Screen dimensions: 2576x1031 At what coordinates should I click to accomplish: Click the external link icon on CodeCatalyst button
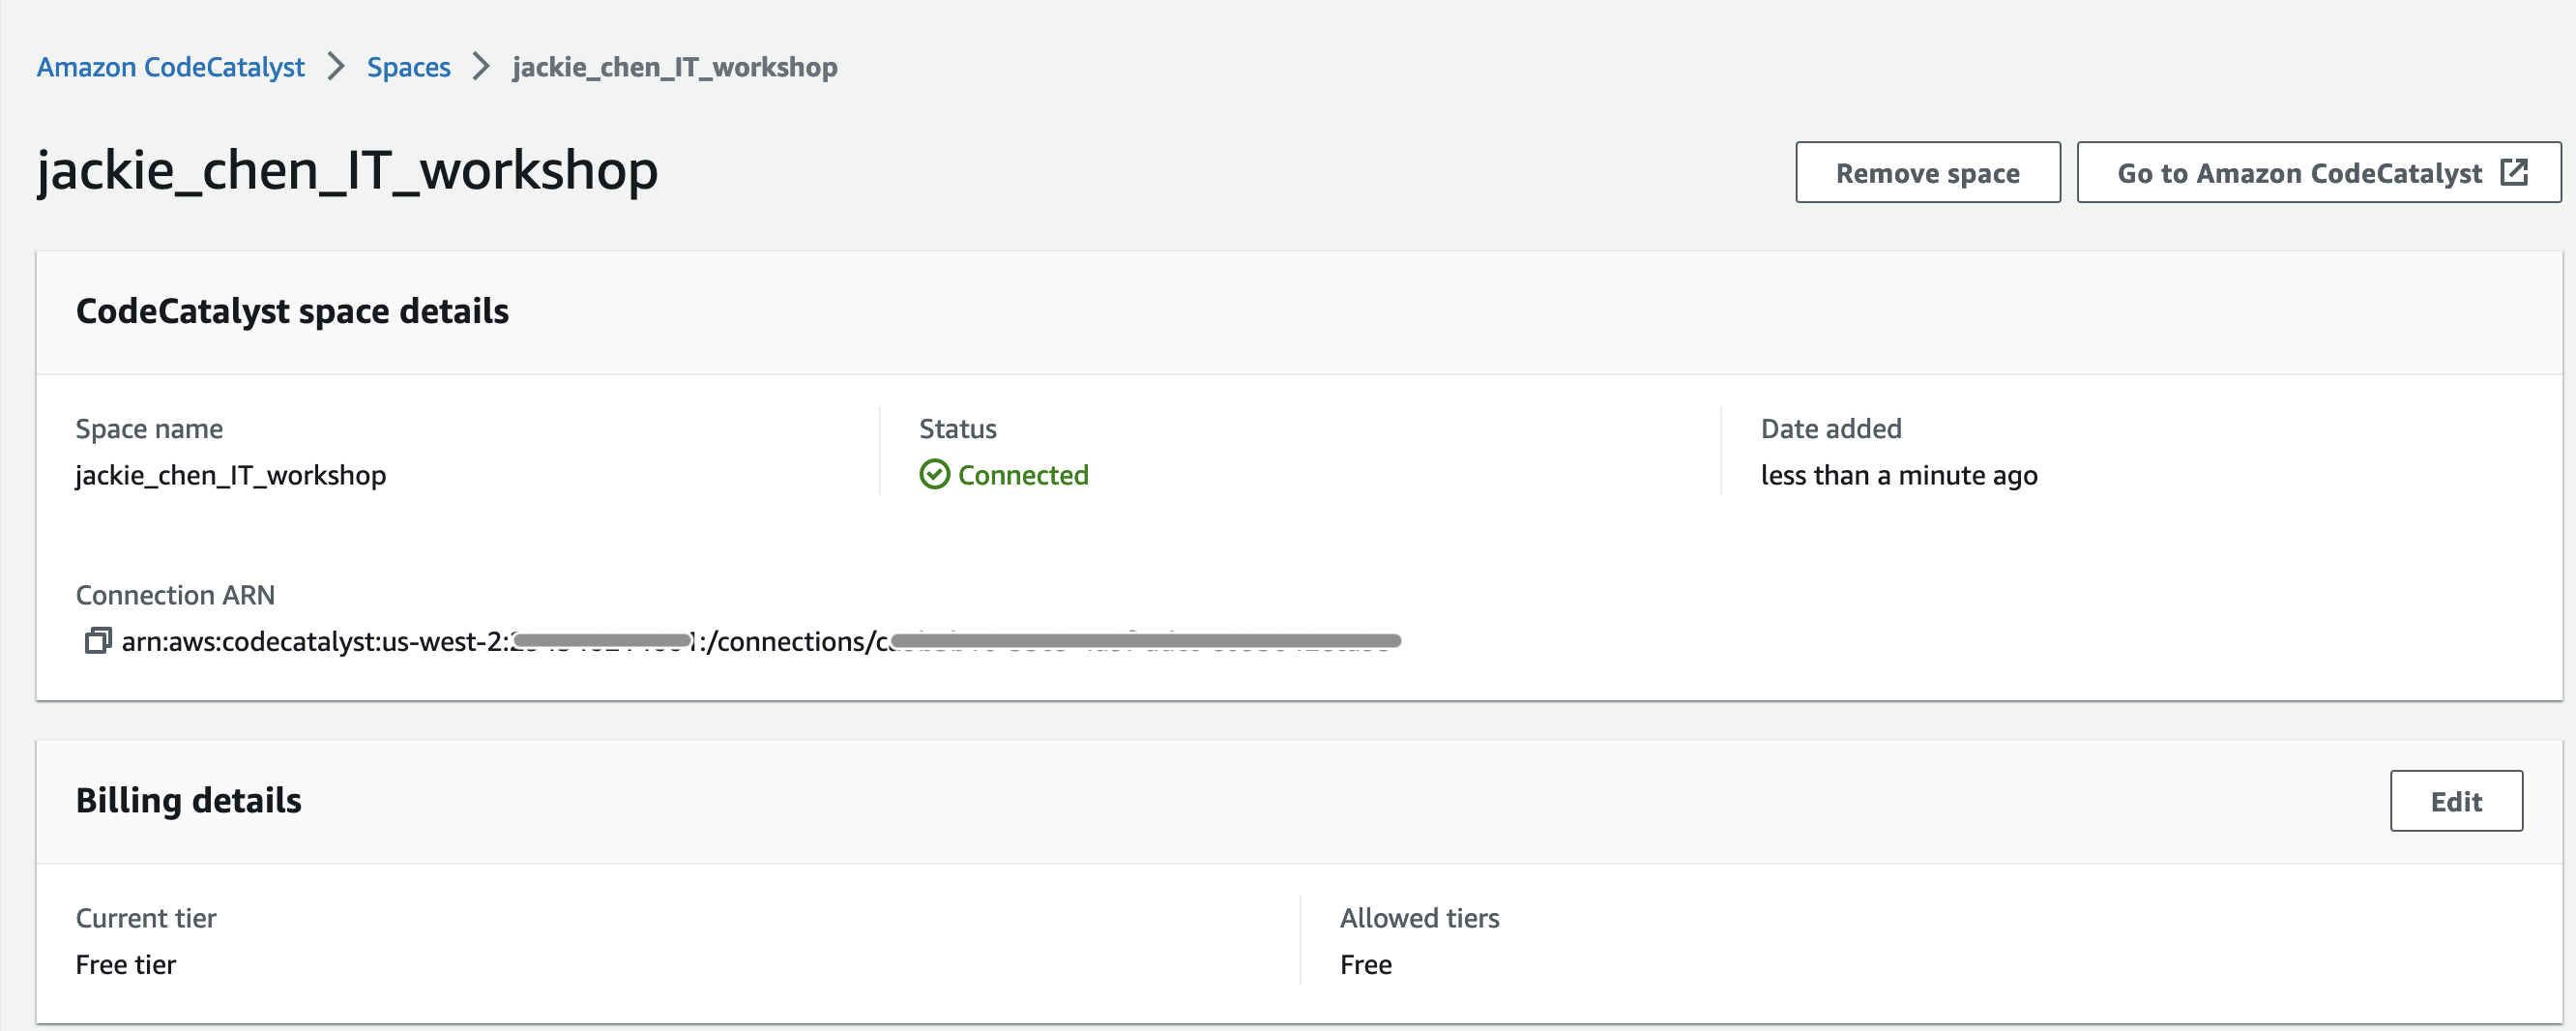tap(2514, 173)
